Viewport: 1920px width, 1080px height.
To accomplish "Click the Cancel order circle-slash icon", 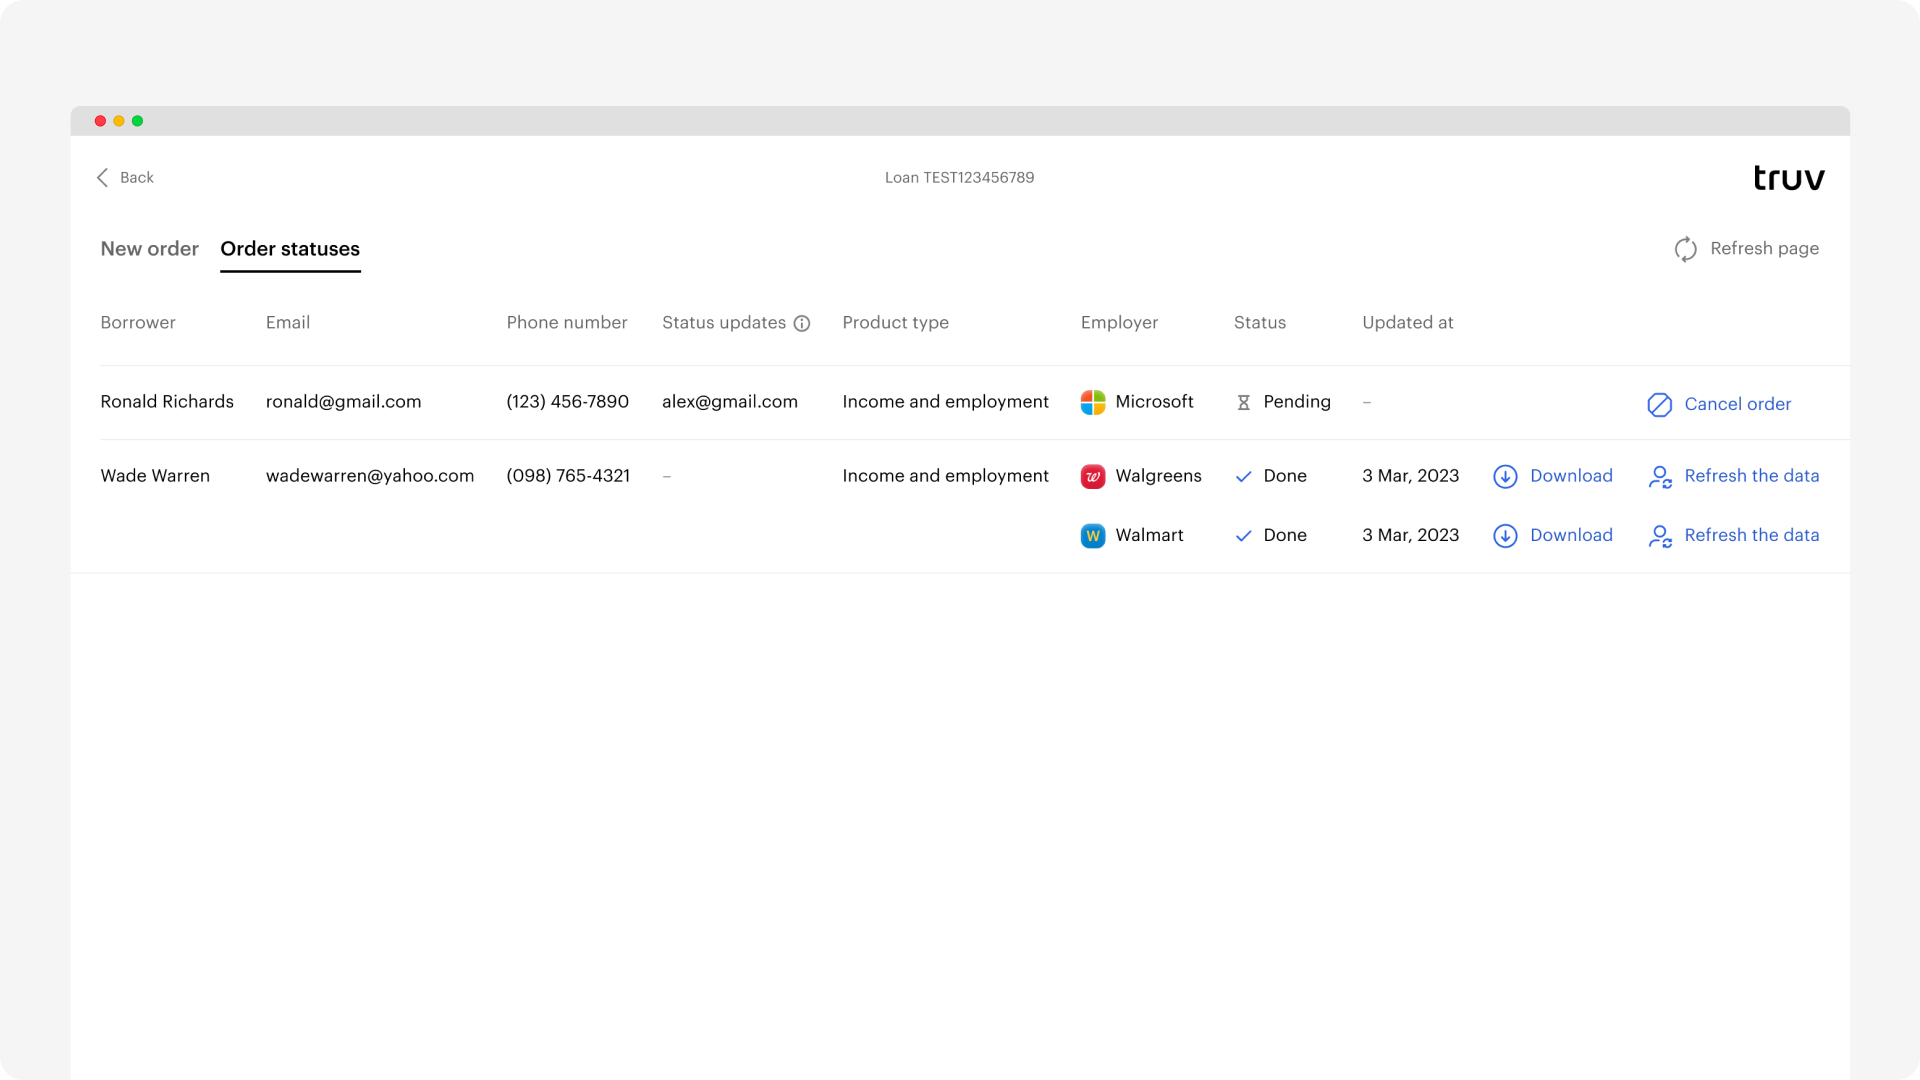I will click(x=1659, y=405).
